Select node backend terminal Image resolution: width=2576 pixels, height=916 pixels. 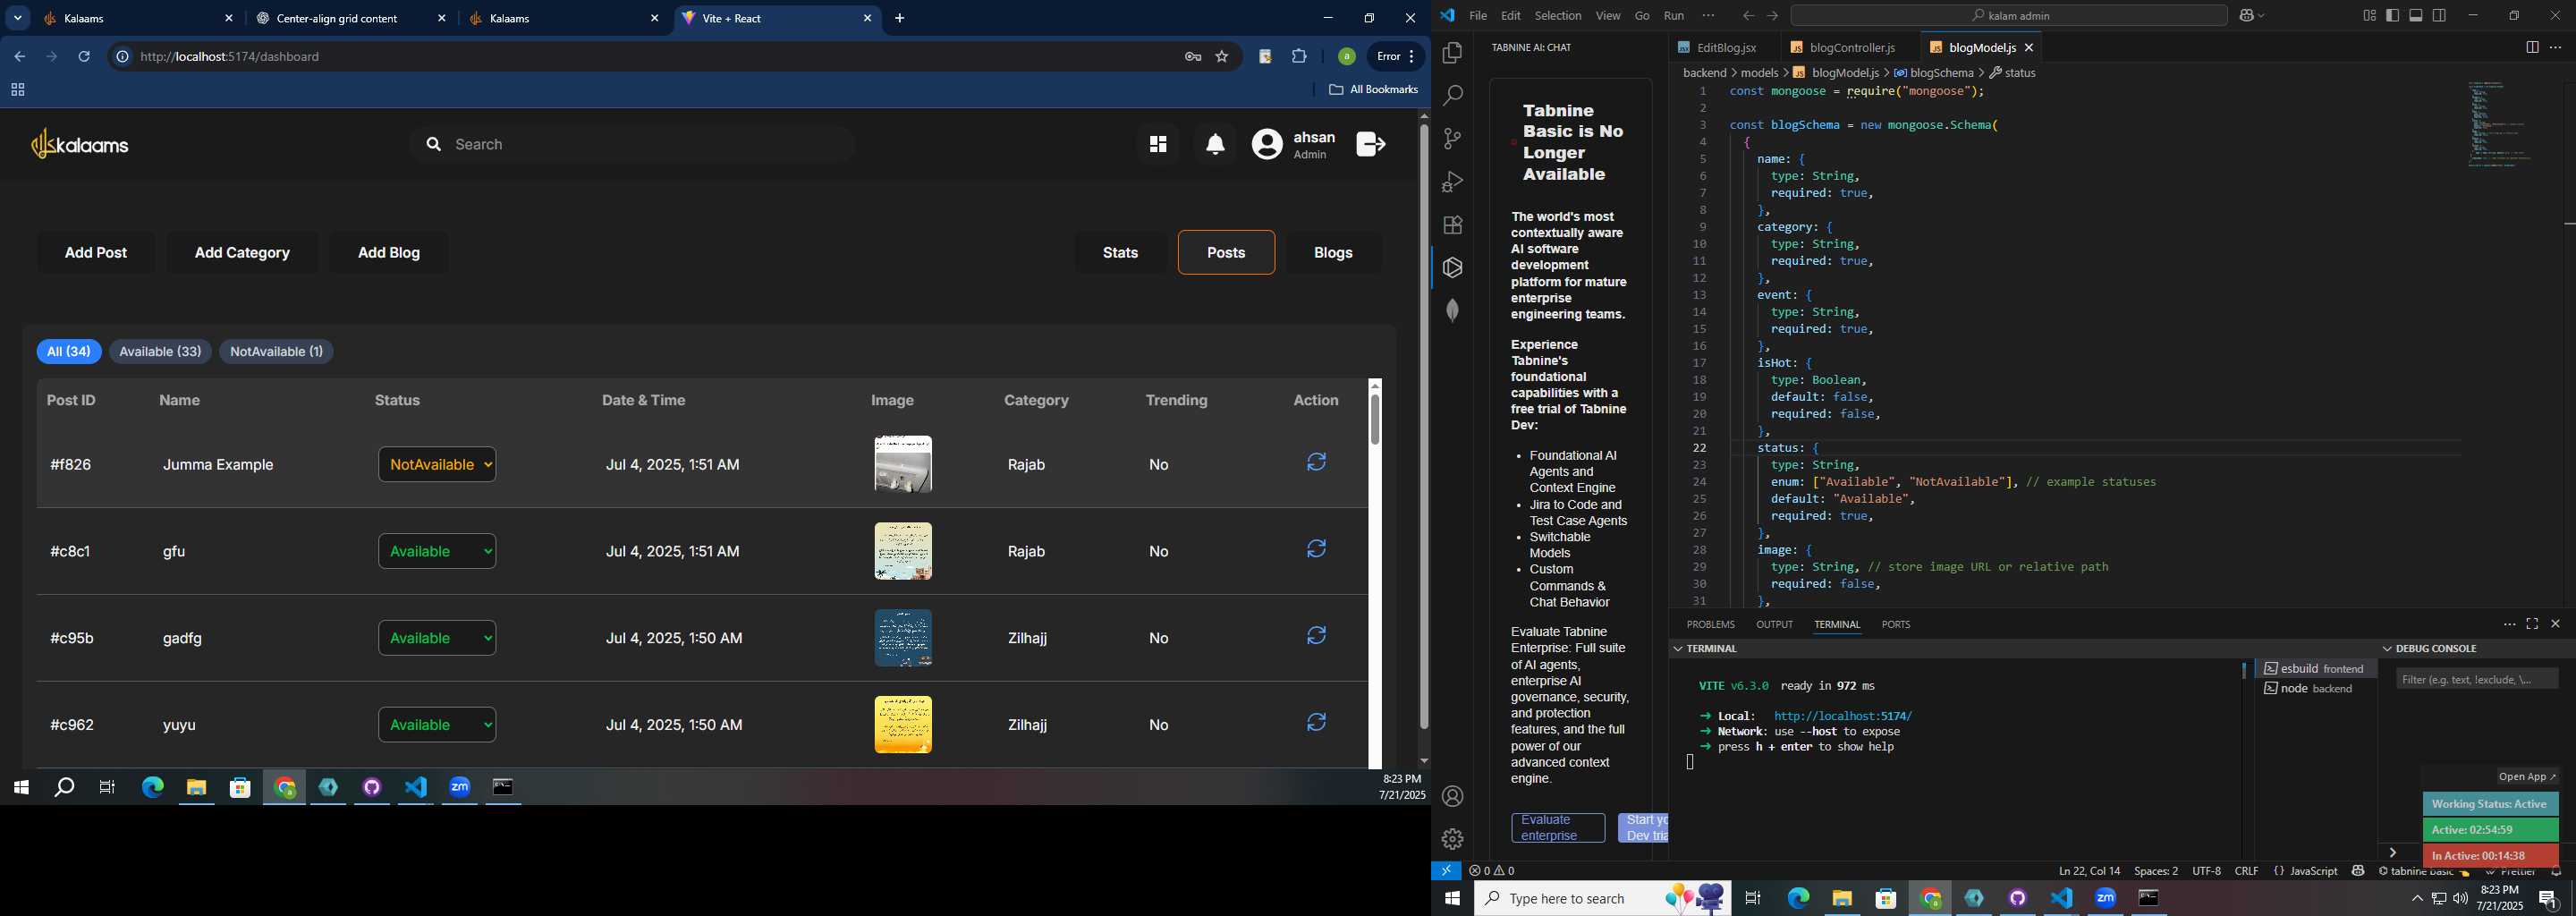tap(2317, 689)
